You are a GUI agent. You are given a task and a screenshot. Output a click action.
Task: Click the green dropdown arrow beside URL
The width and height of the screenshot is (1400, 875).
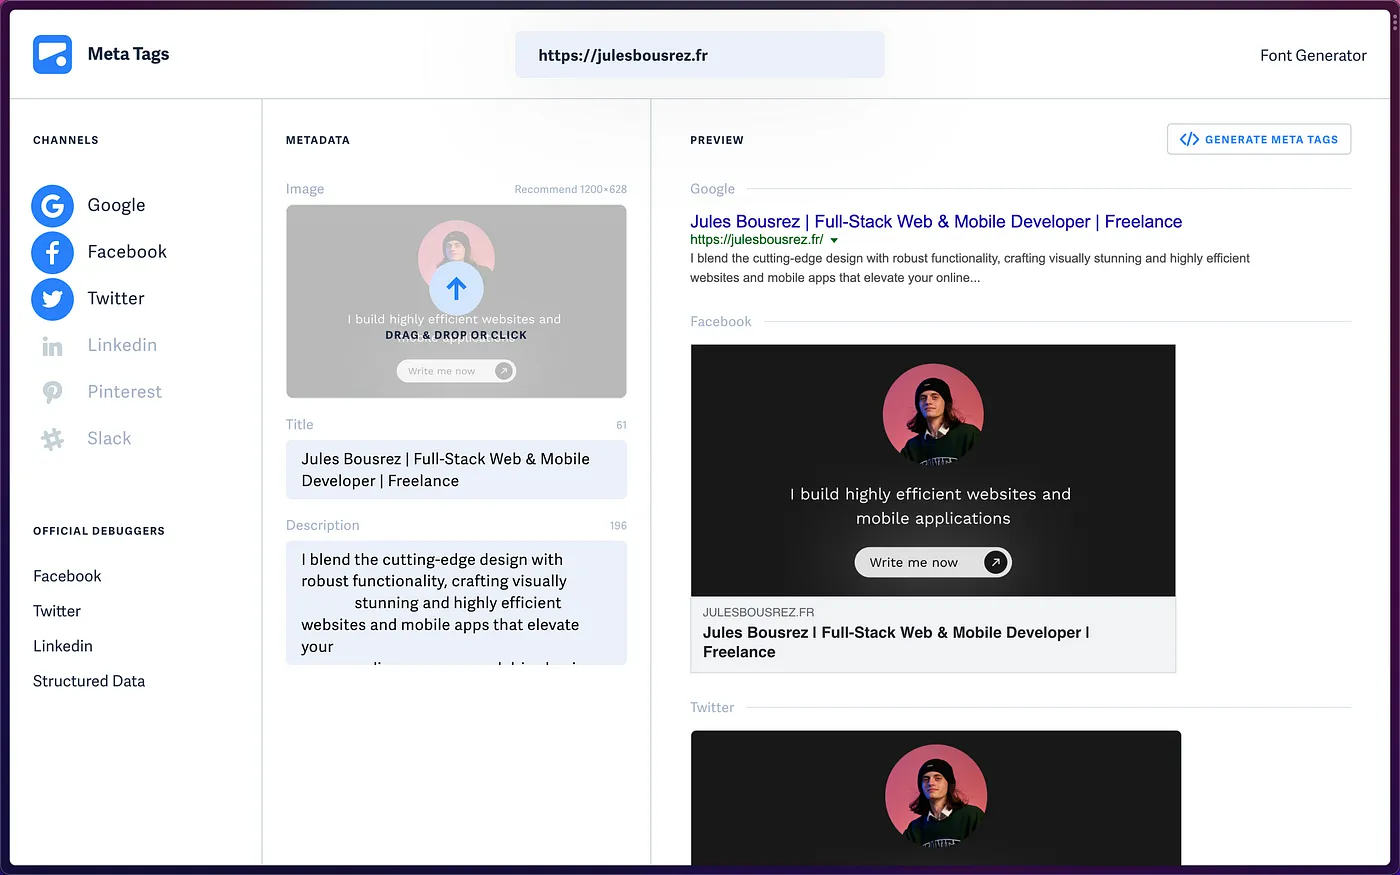834,241
